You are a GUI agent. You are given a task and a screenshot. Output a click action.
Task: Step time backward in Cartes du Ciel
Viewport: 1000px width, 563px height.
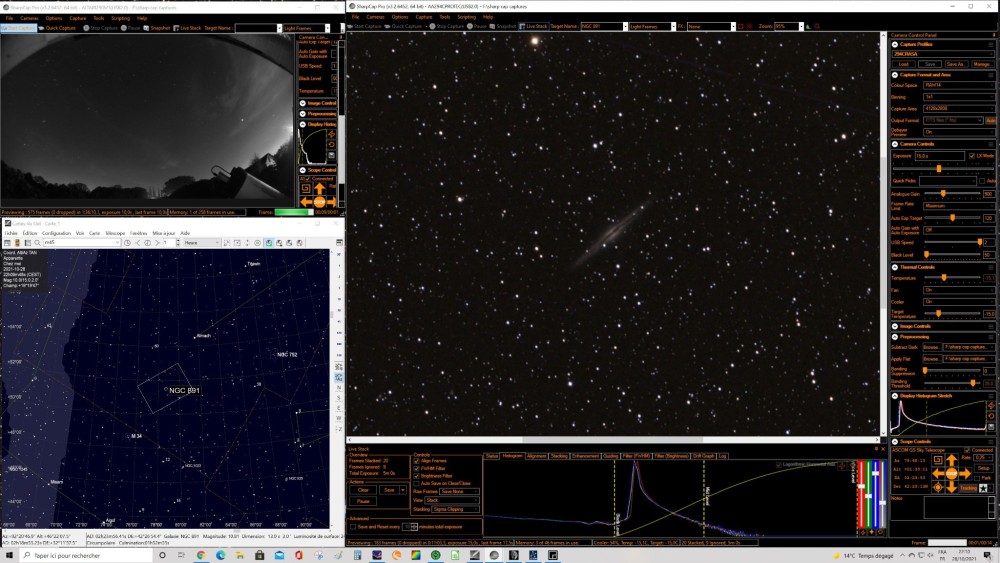(138, 243)
